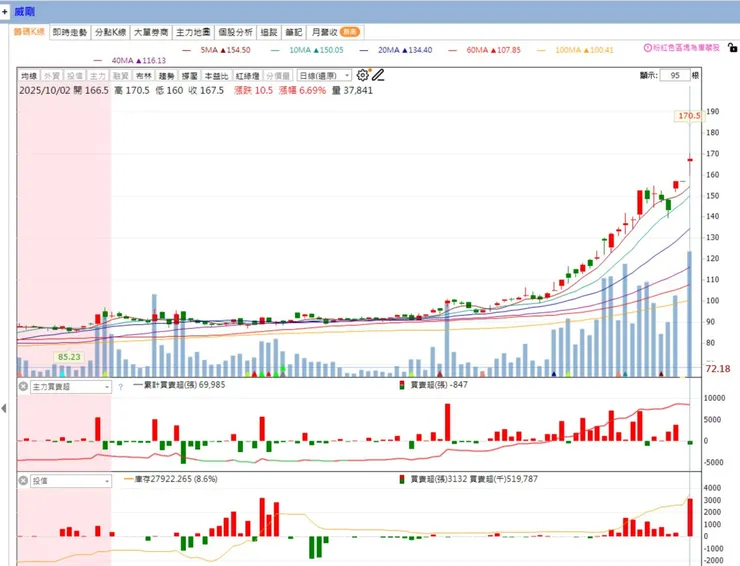740x566 pixels.
Task: Switch to the 分點K線 tab
Action: pos(110,32)
